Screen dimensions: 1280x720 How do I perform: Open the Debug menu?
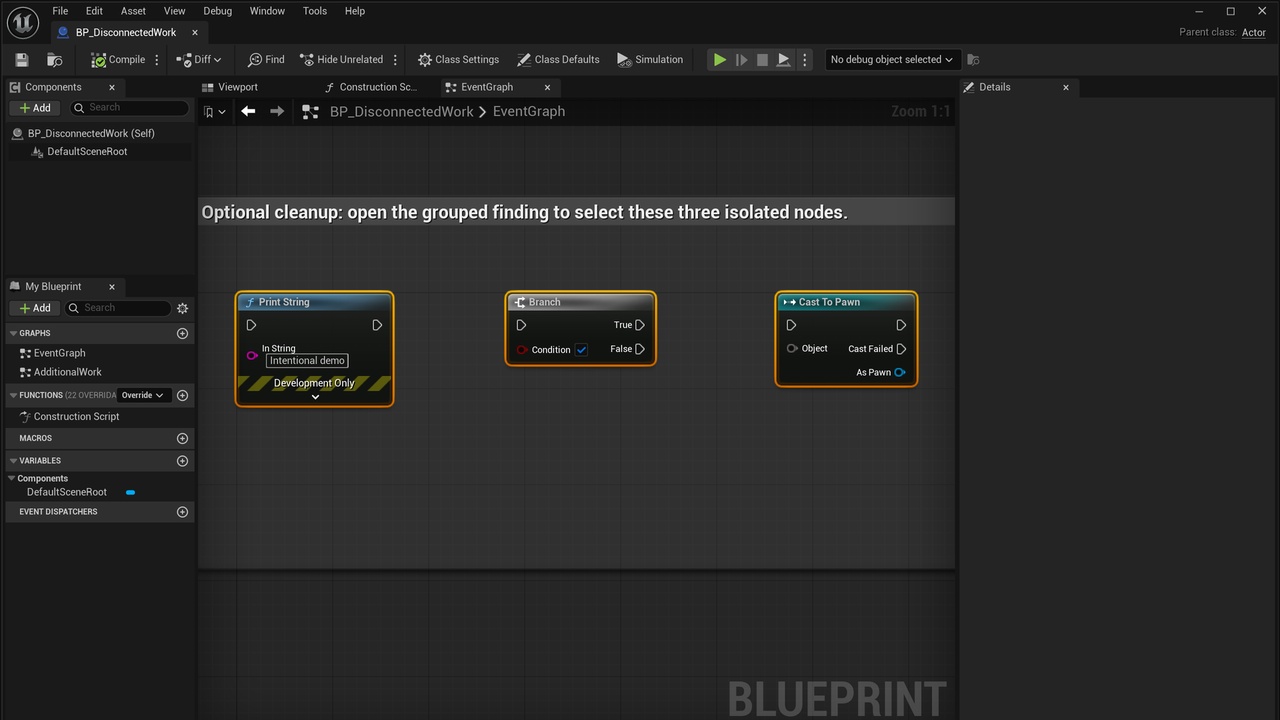coord(217,11)
